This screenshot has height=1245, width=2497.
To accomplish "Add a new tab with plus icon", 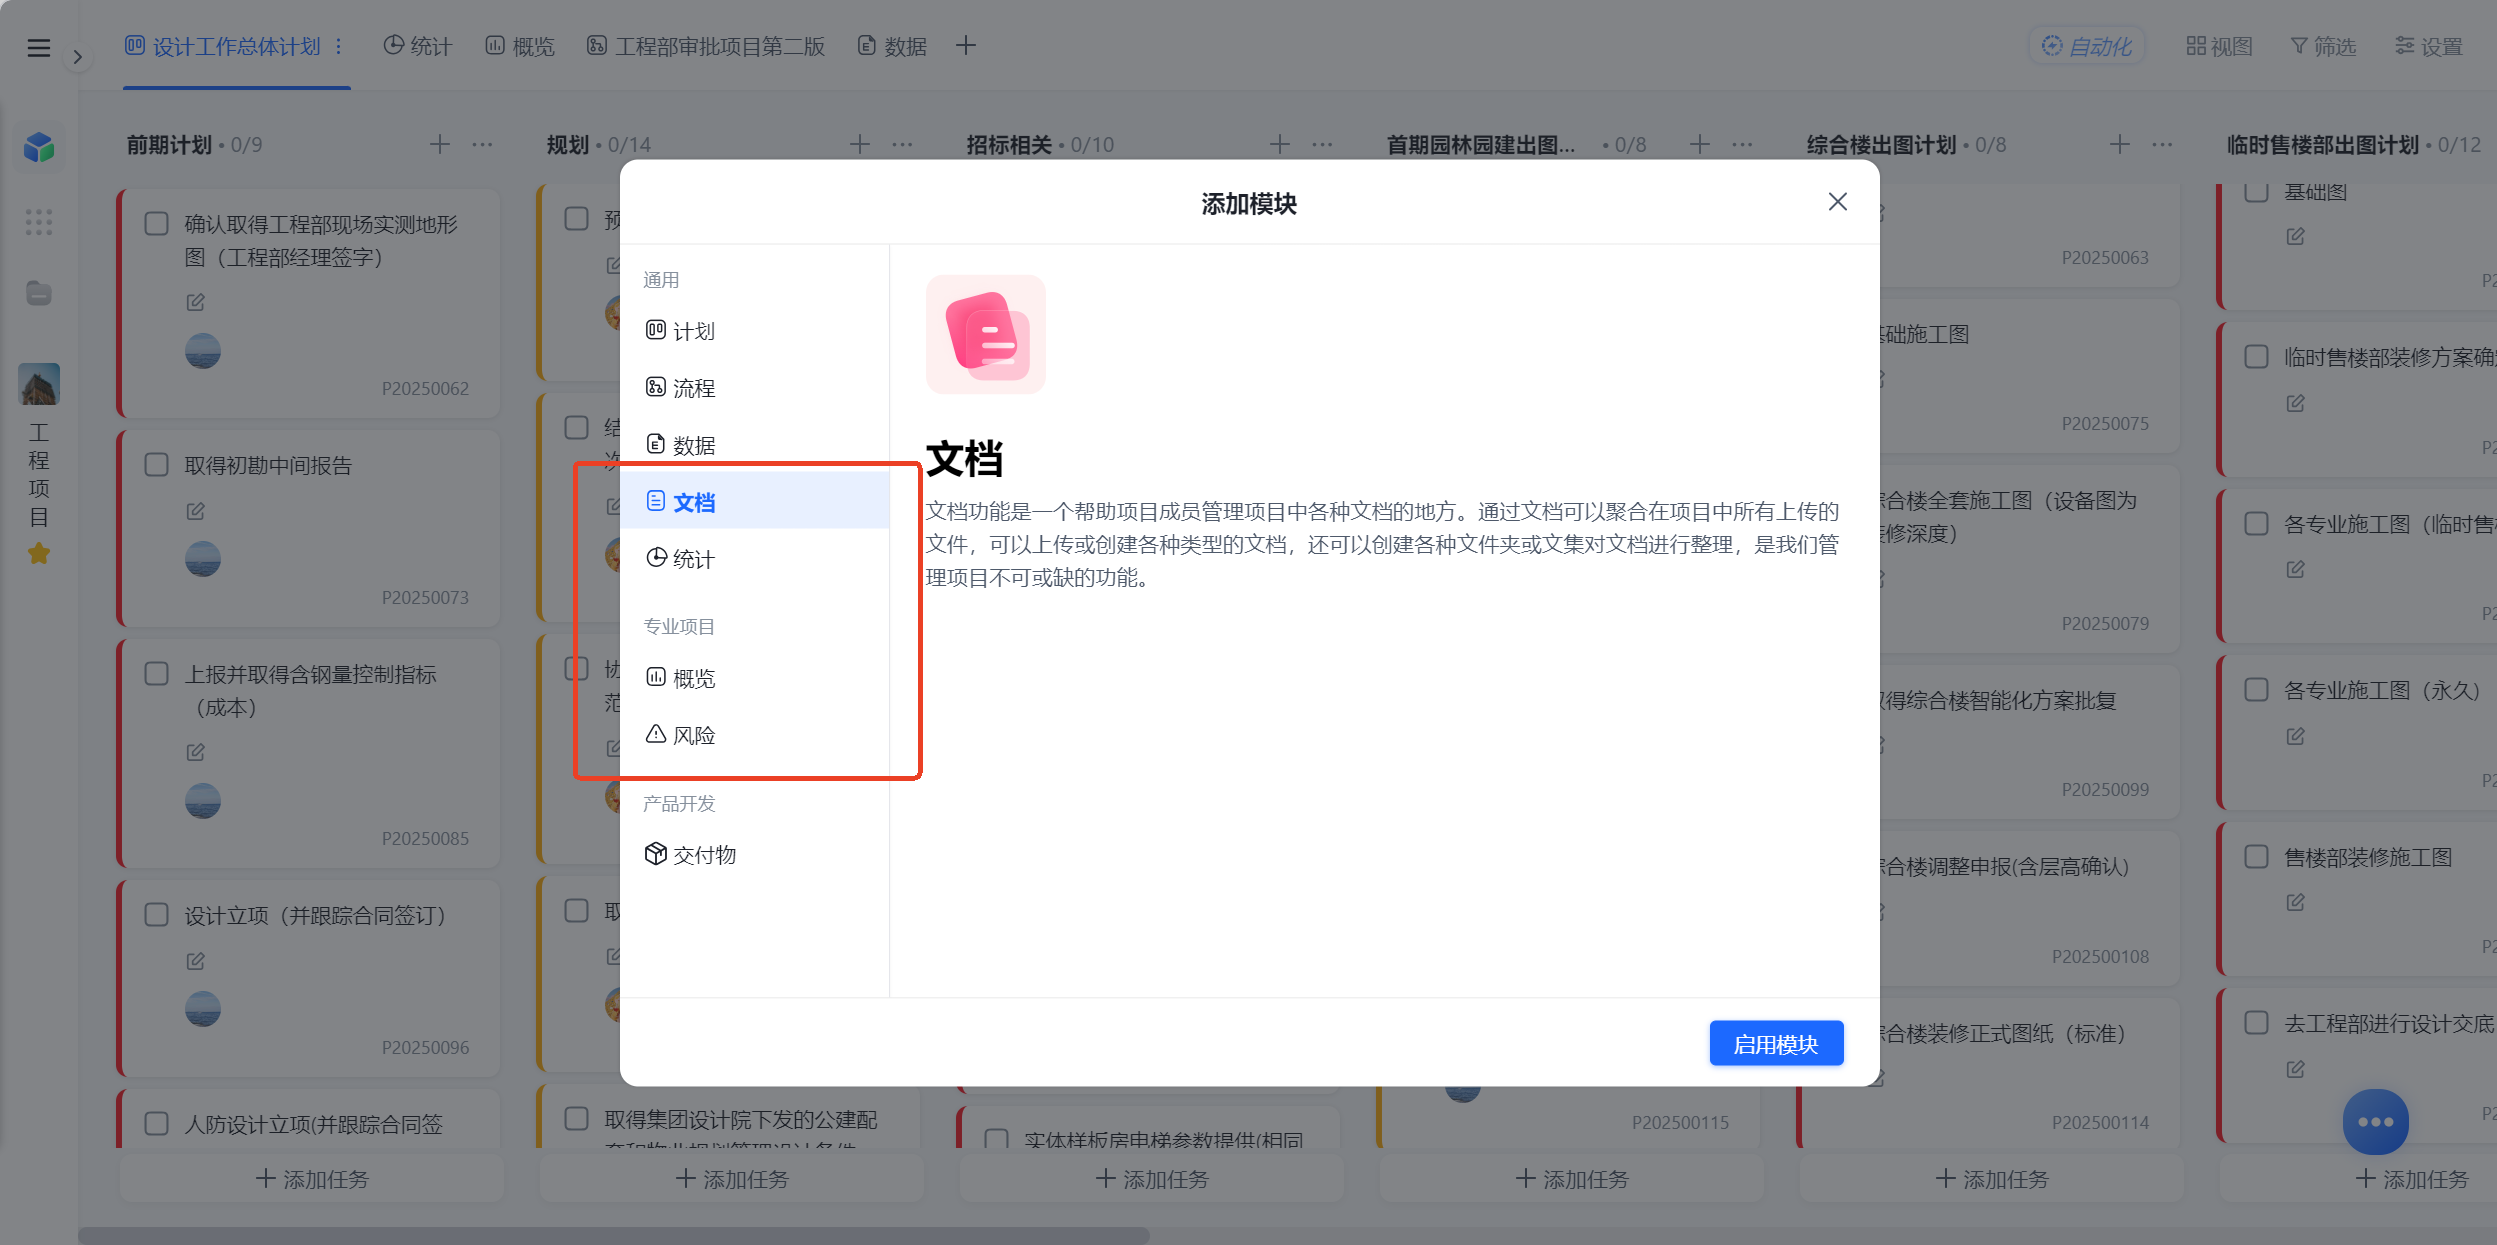I will 965,46.
